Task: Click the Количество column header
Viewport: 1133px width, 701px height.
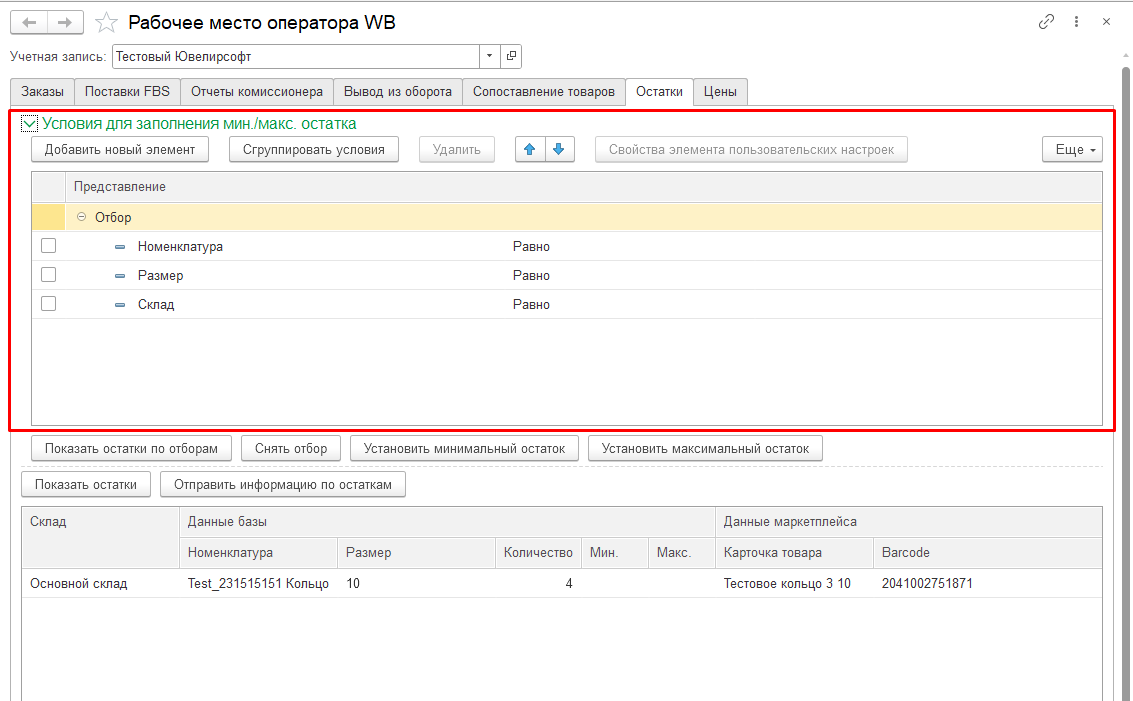Action: [x=538, y=552]
